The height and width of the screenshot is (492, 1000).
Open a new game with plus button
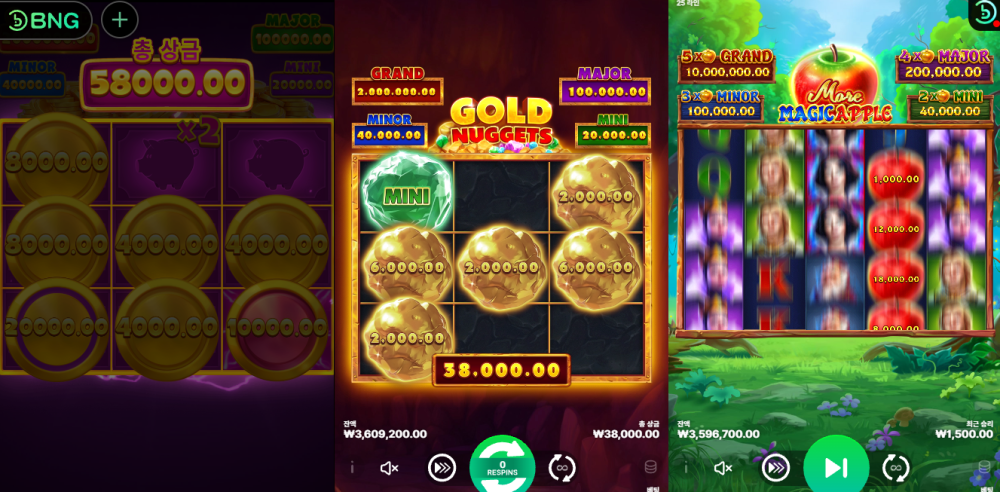click(120, 20)
